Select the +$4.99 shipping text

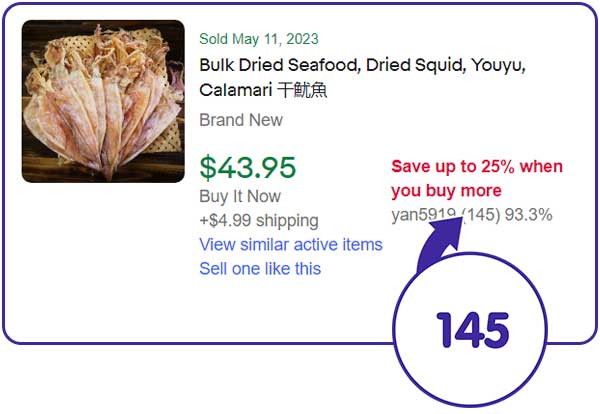coord(259,220)
